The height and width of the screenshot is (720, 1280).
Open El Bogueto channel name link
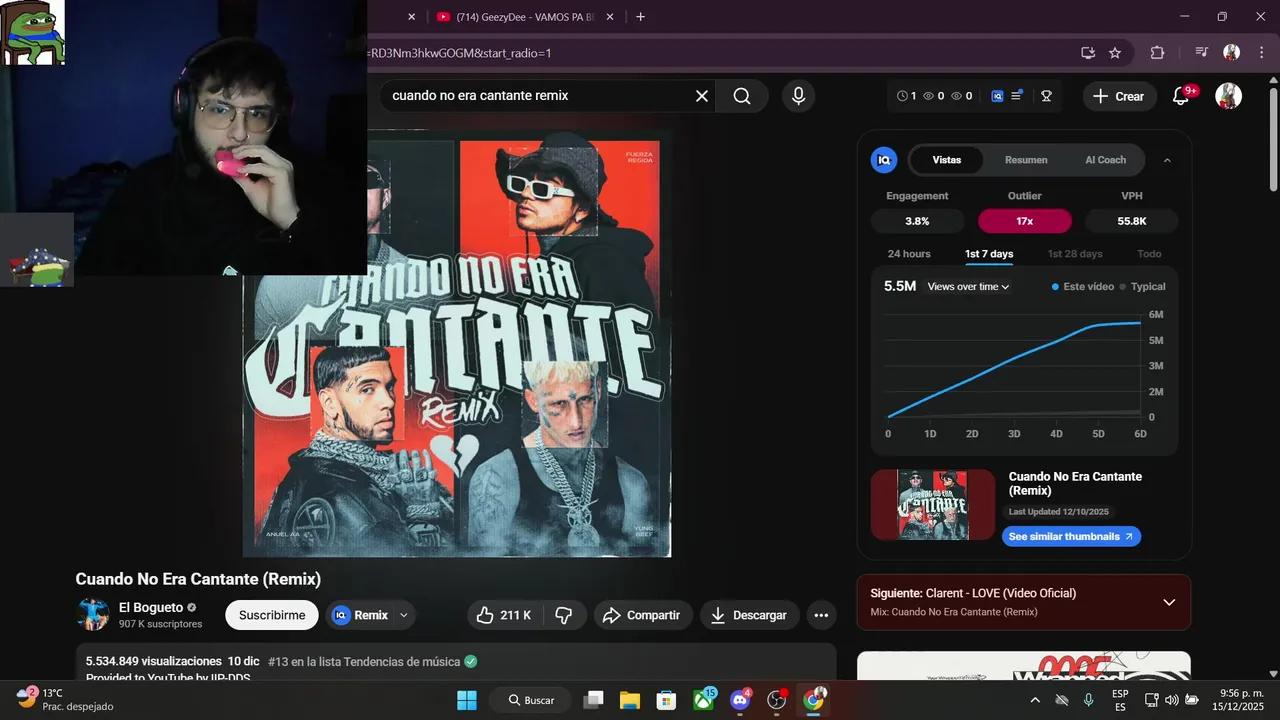click(x=151, y=607)
